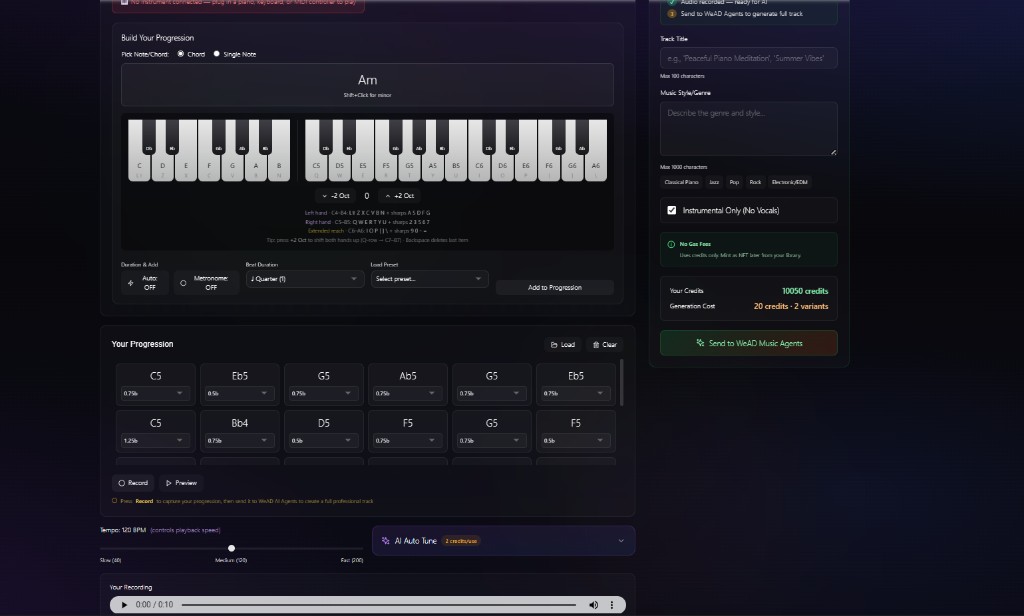The image size is (1024, 616).
Task: Open the audio player three-dot menu
Action: (612, 605)
